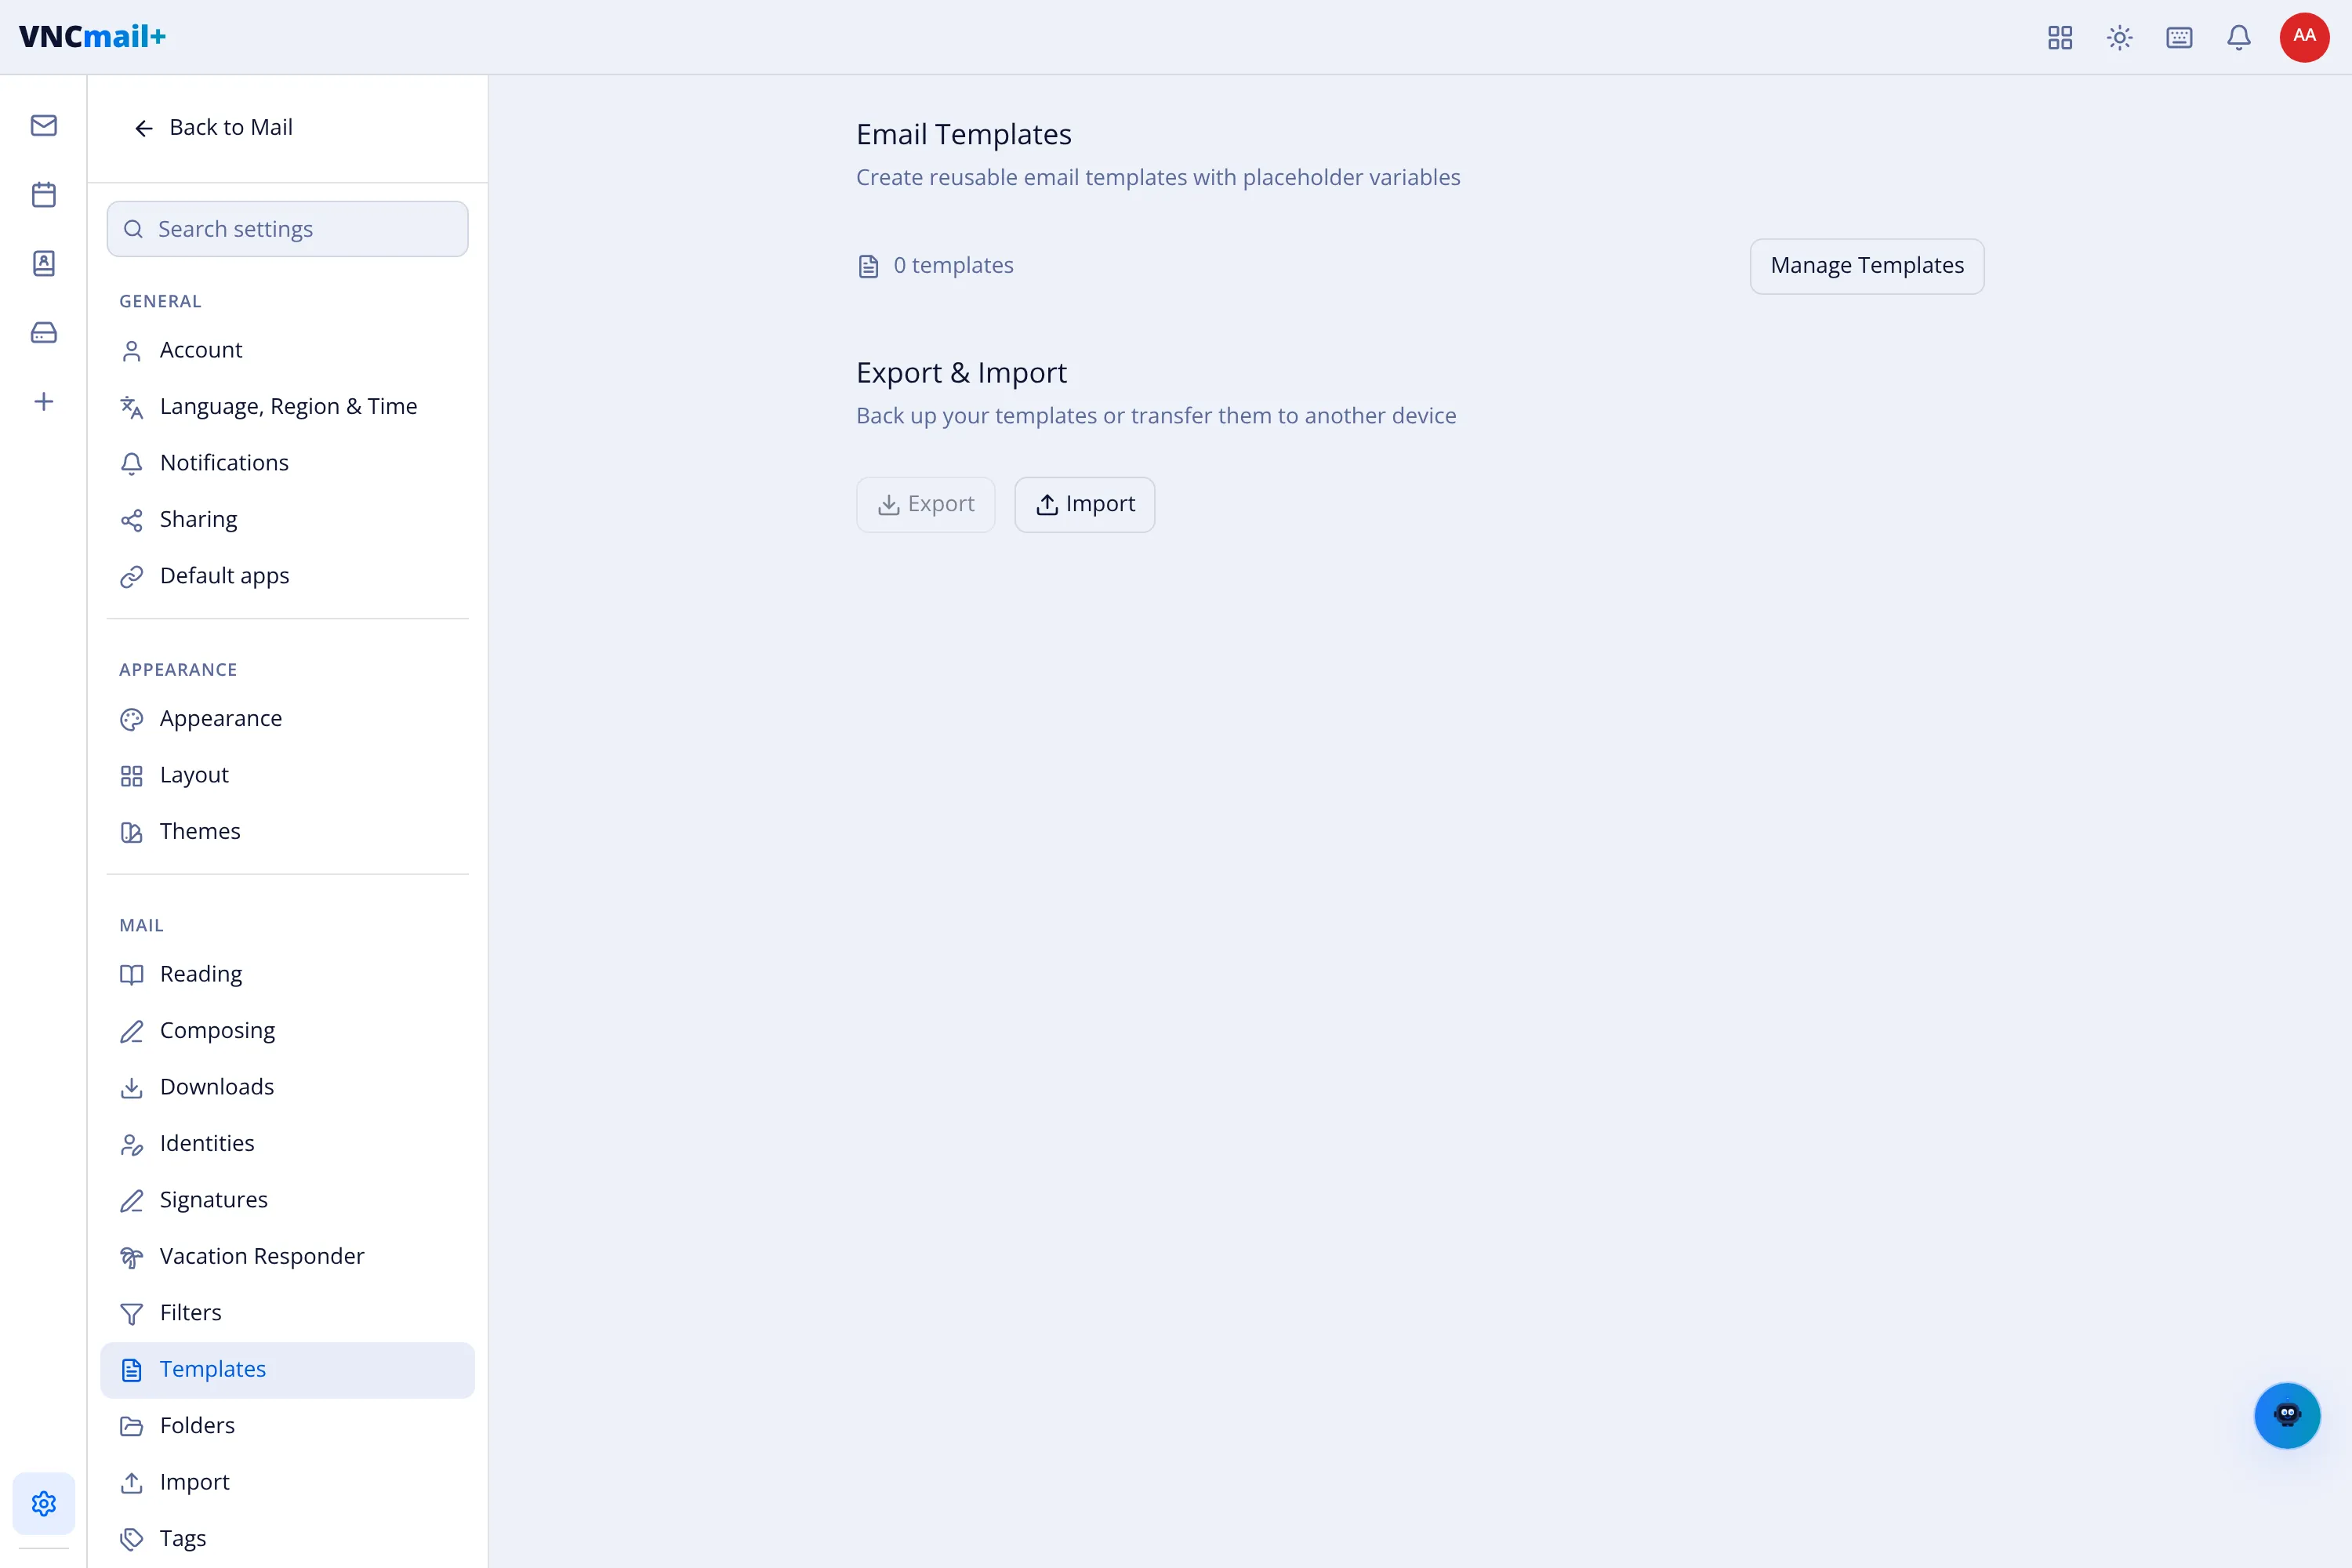Open the AA user avatar menu
Screen dimensions: 2352x1568
coord(2304,37)
